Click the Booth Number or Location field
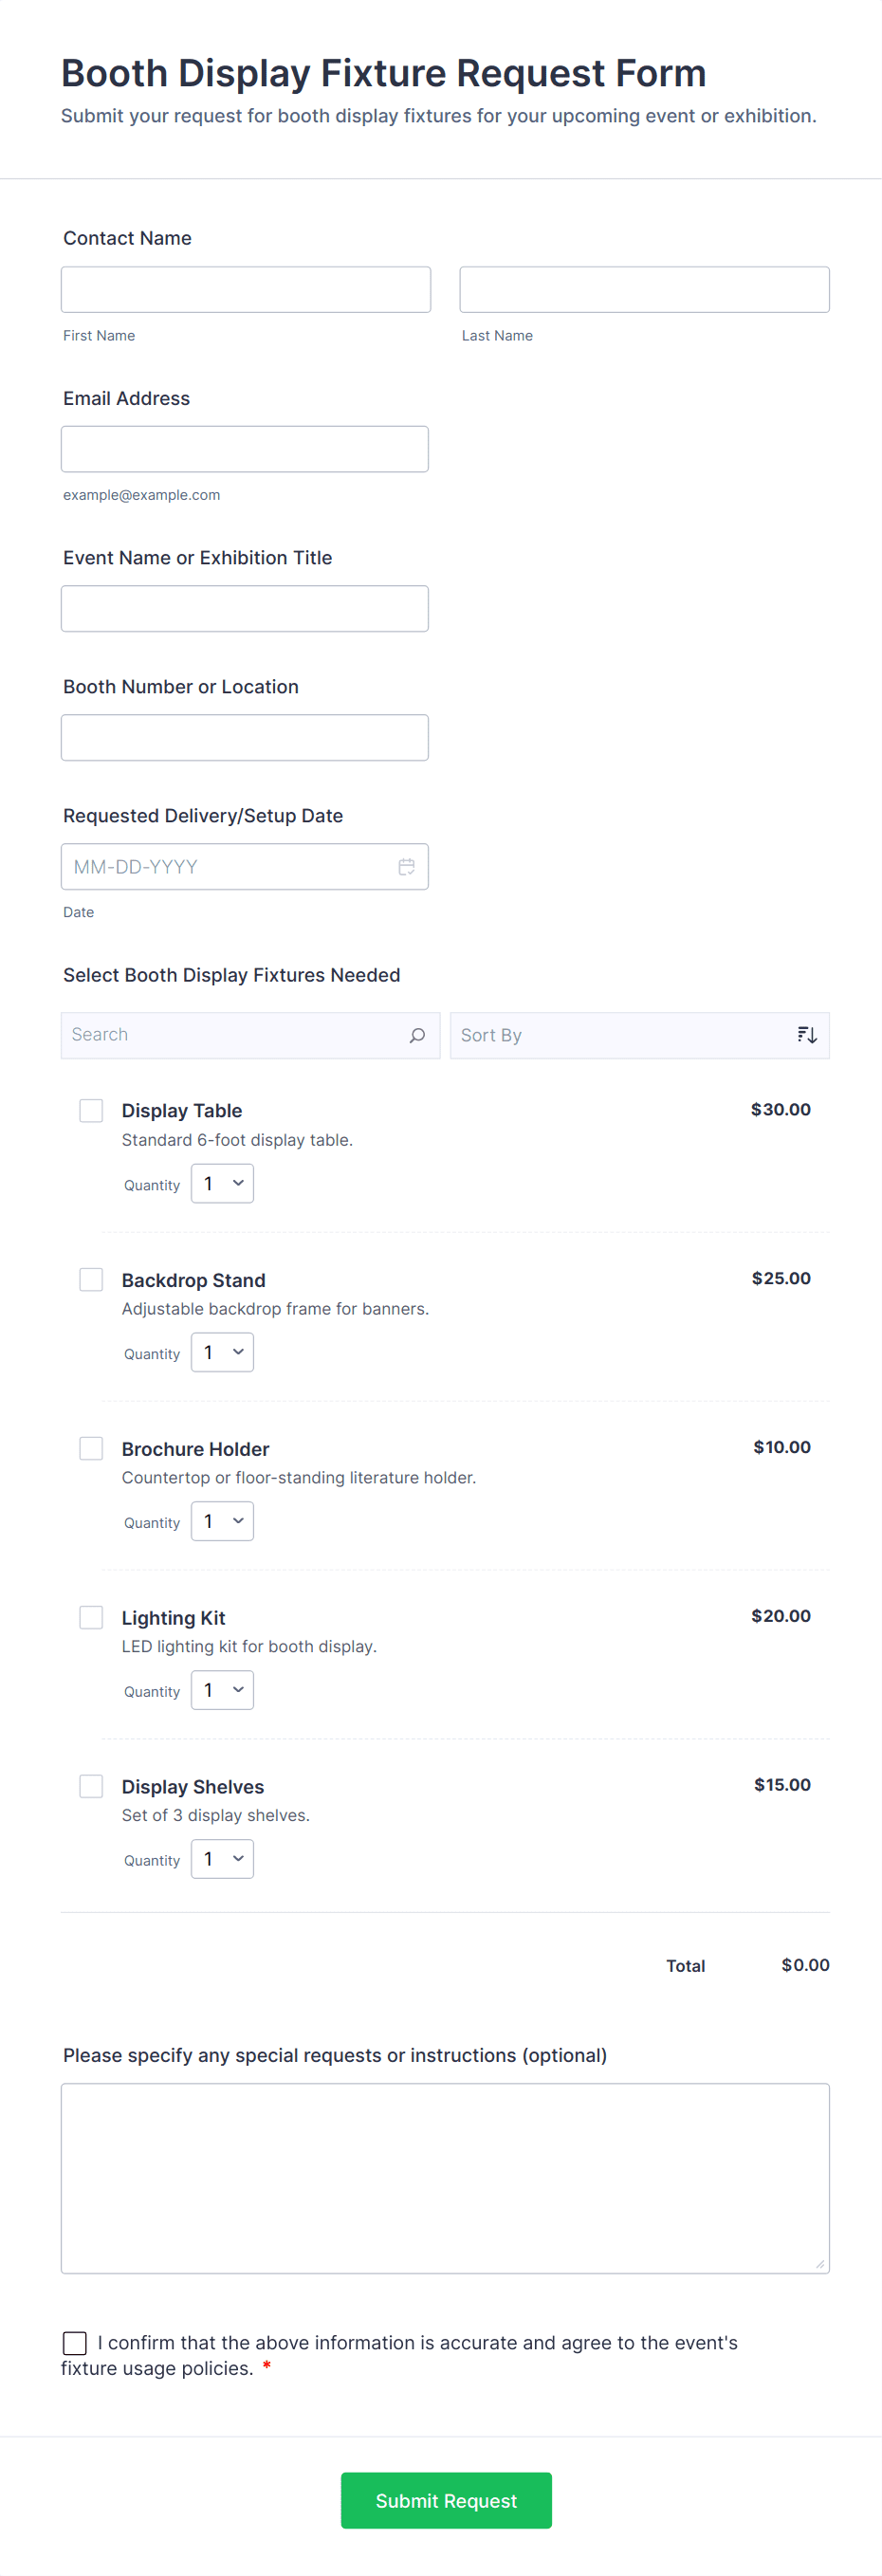The width and height of the screenshot is (882, 2576). pyautogui.click(x=245, y=738)
